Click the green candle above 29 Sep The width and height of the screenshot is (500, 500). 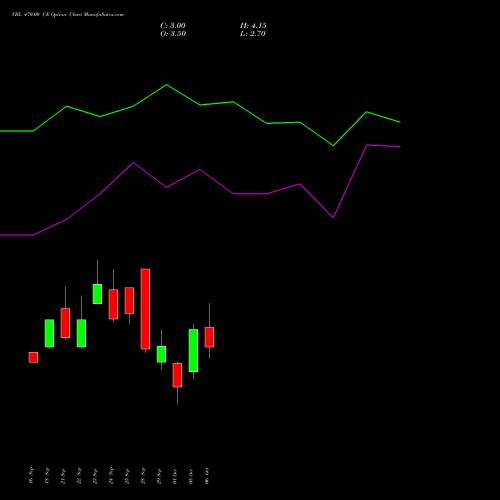click(161, 354)
